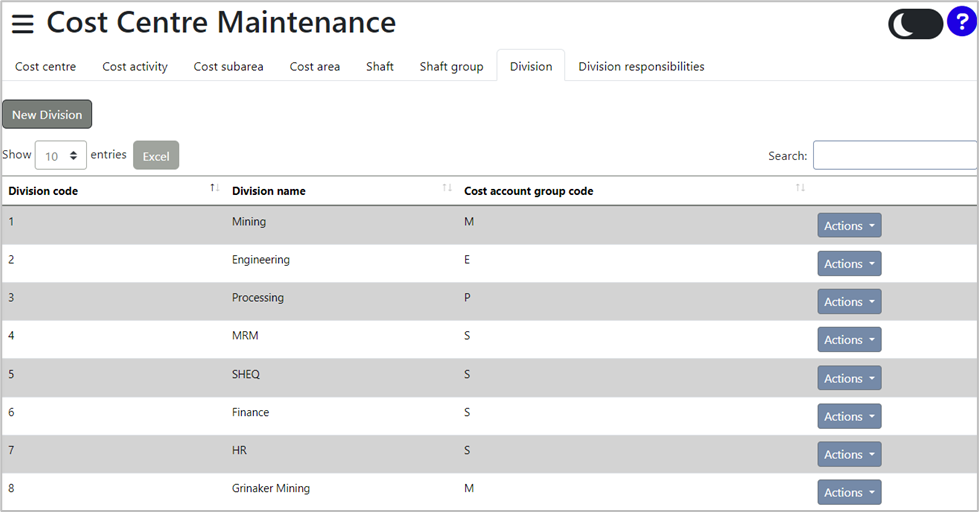Open Actions dropdown for SHEQ row

point(849,378)
